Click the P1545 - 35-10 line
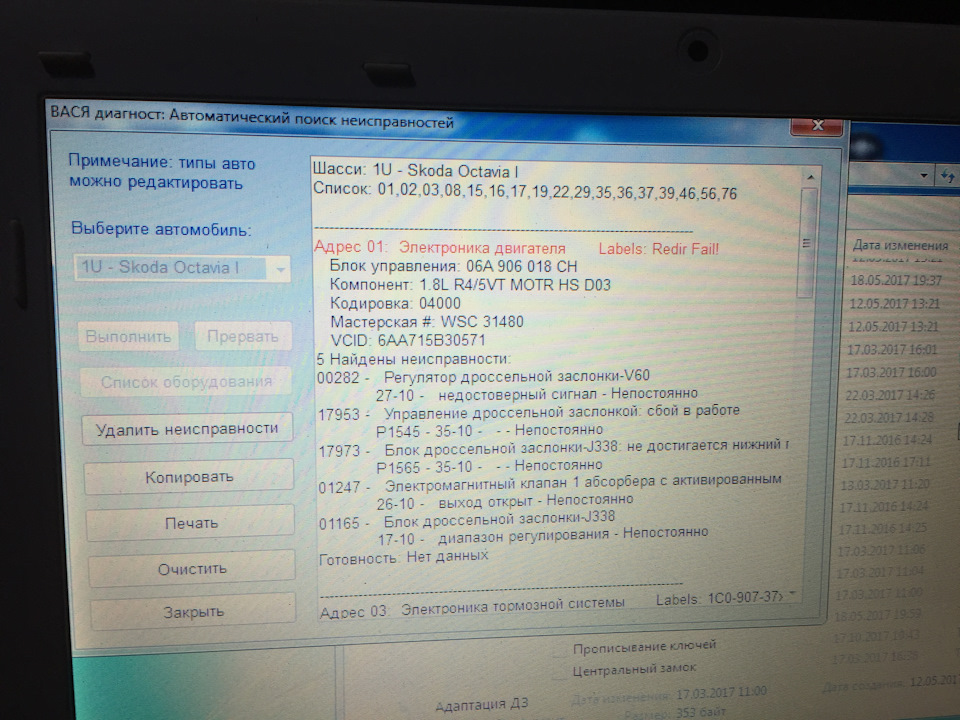Screen dimensions: 960x720 point(489,430)
